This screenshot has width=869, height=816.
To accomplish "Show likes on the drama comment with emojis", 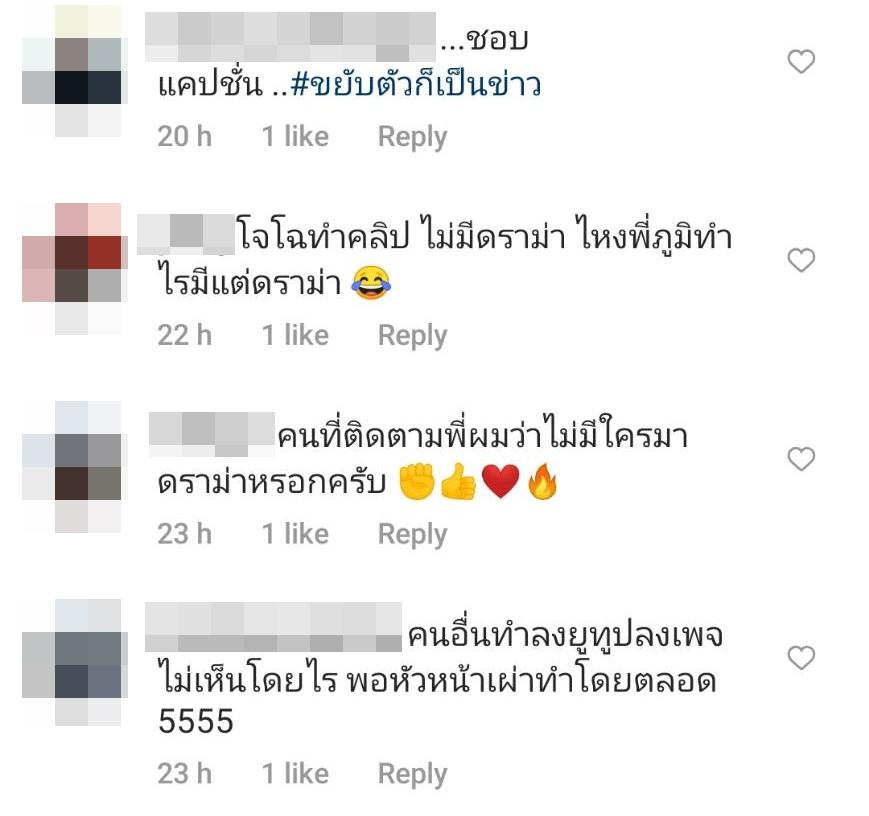I will (295, 534).
